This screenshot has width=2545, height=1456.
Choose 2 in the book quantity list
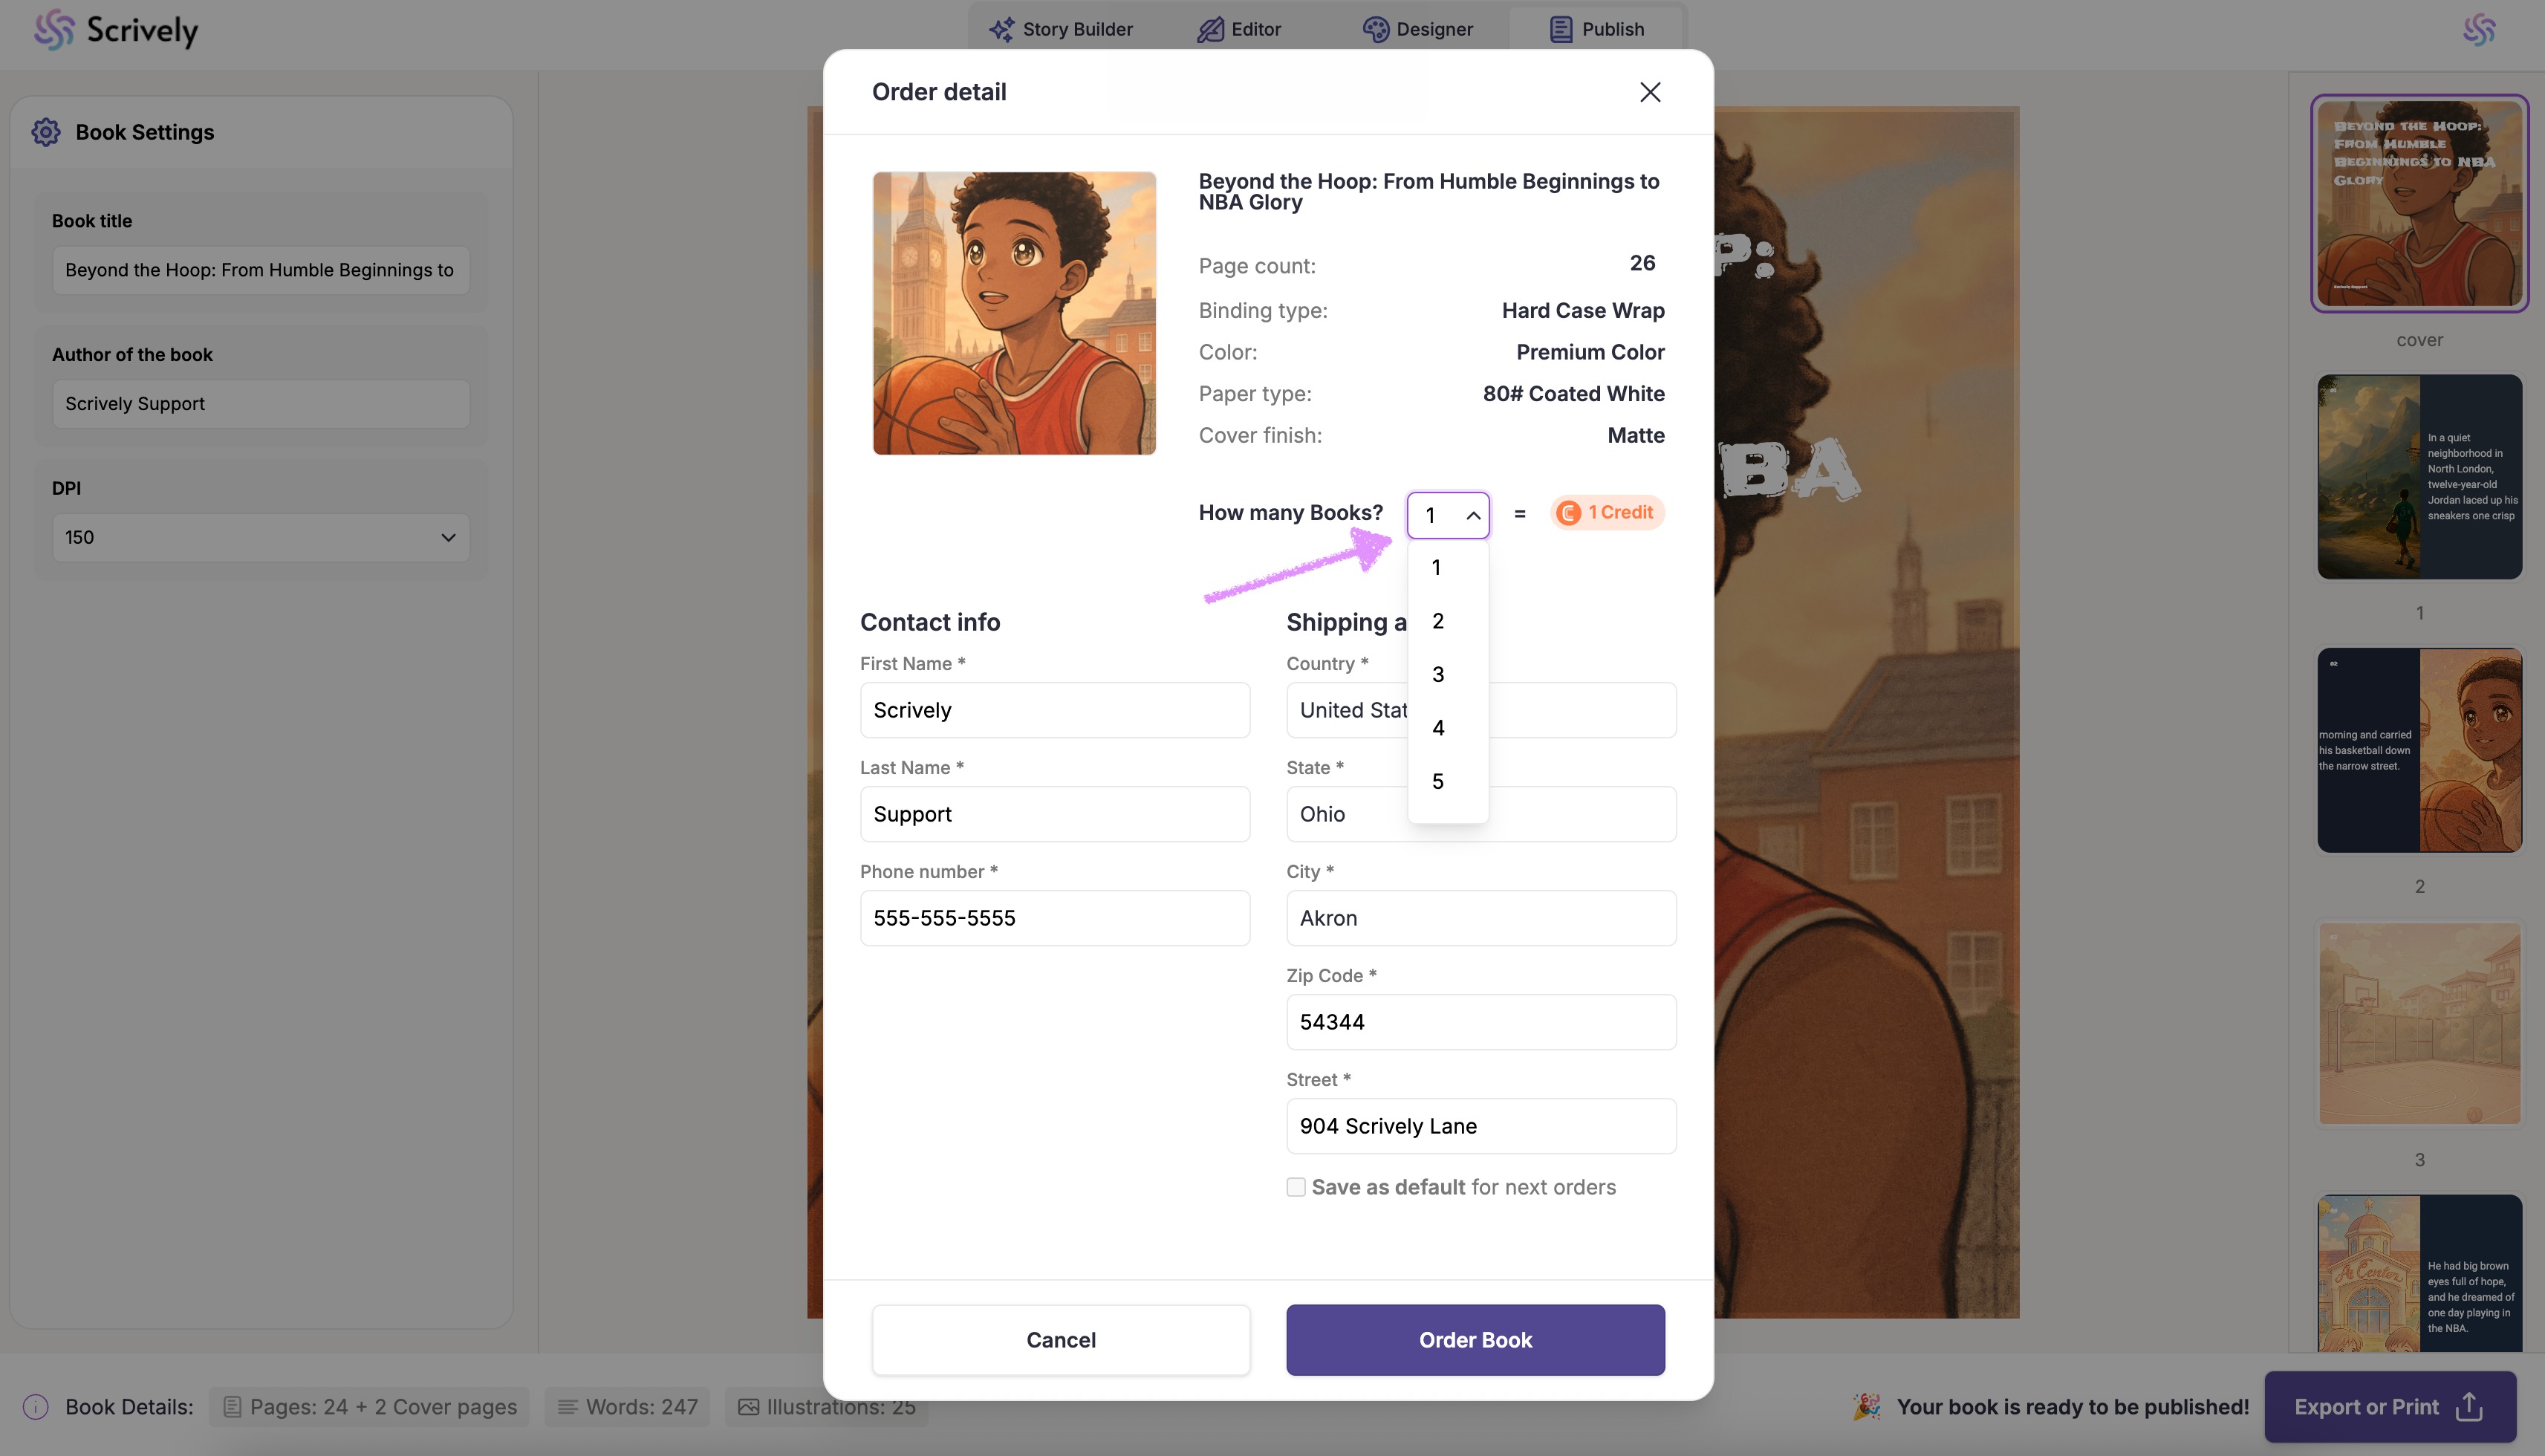[x=1448, y=621]
